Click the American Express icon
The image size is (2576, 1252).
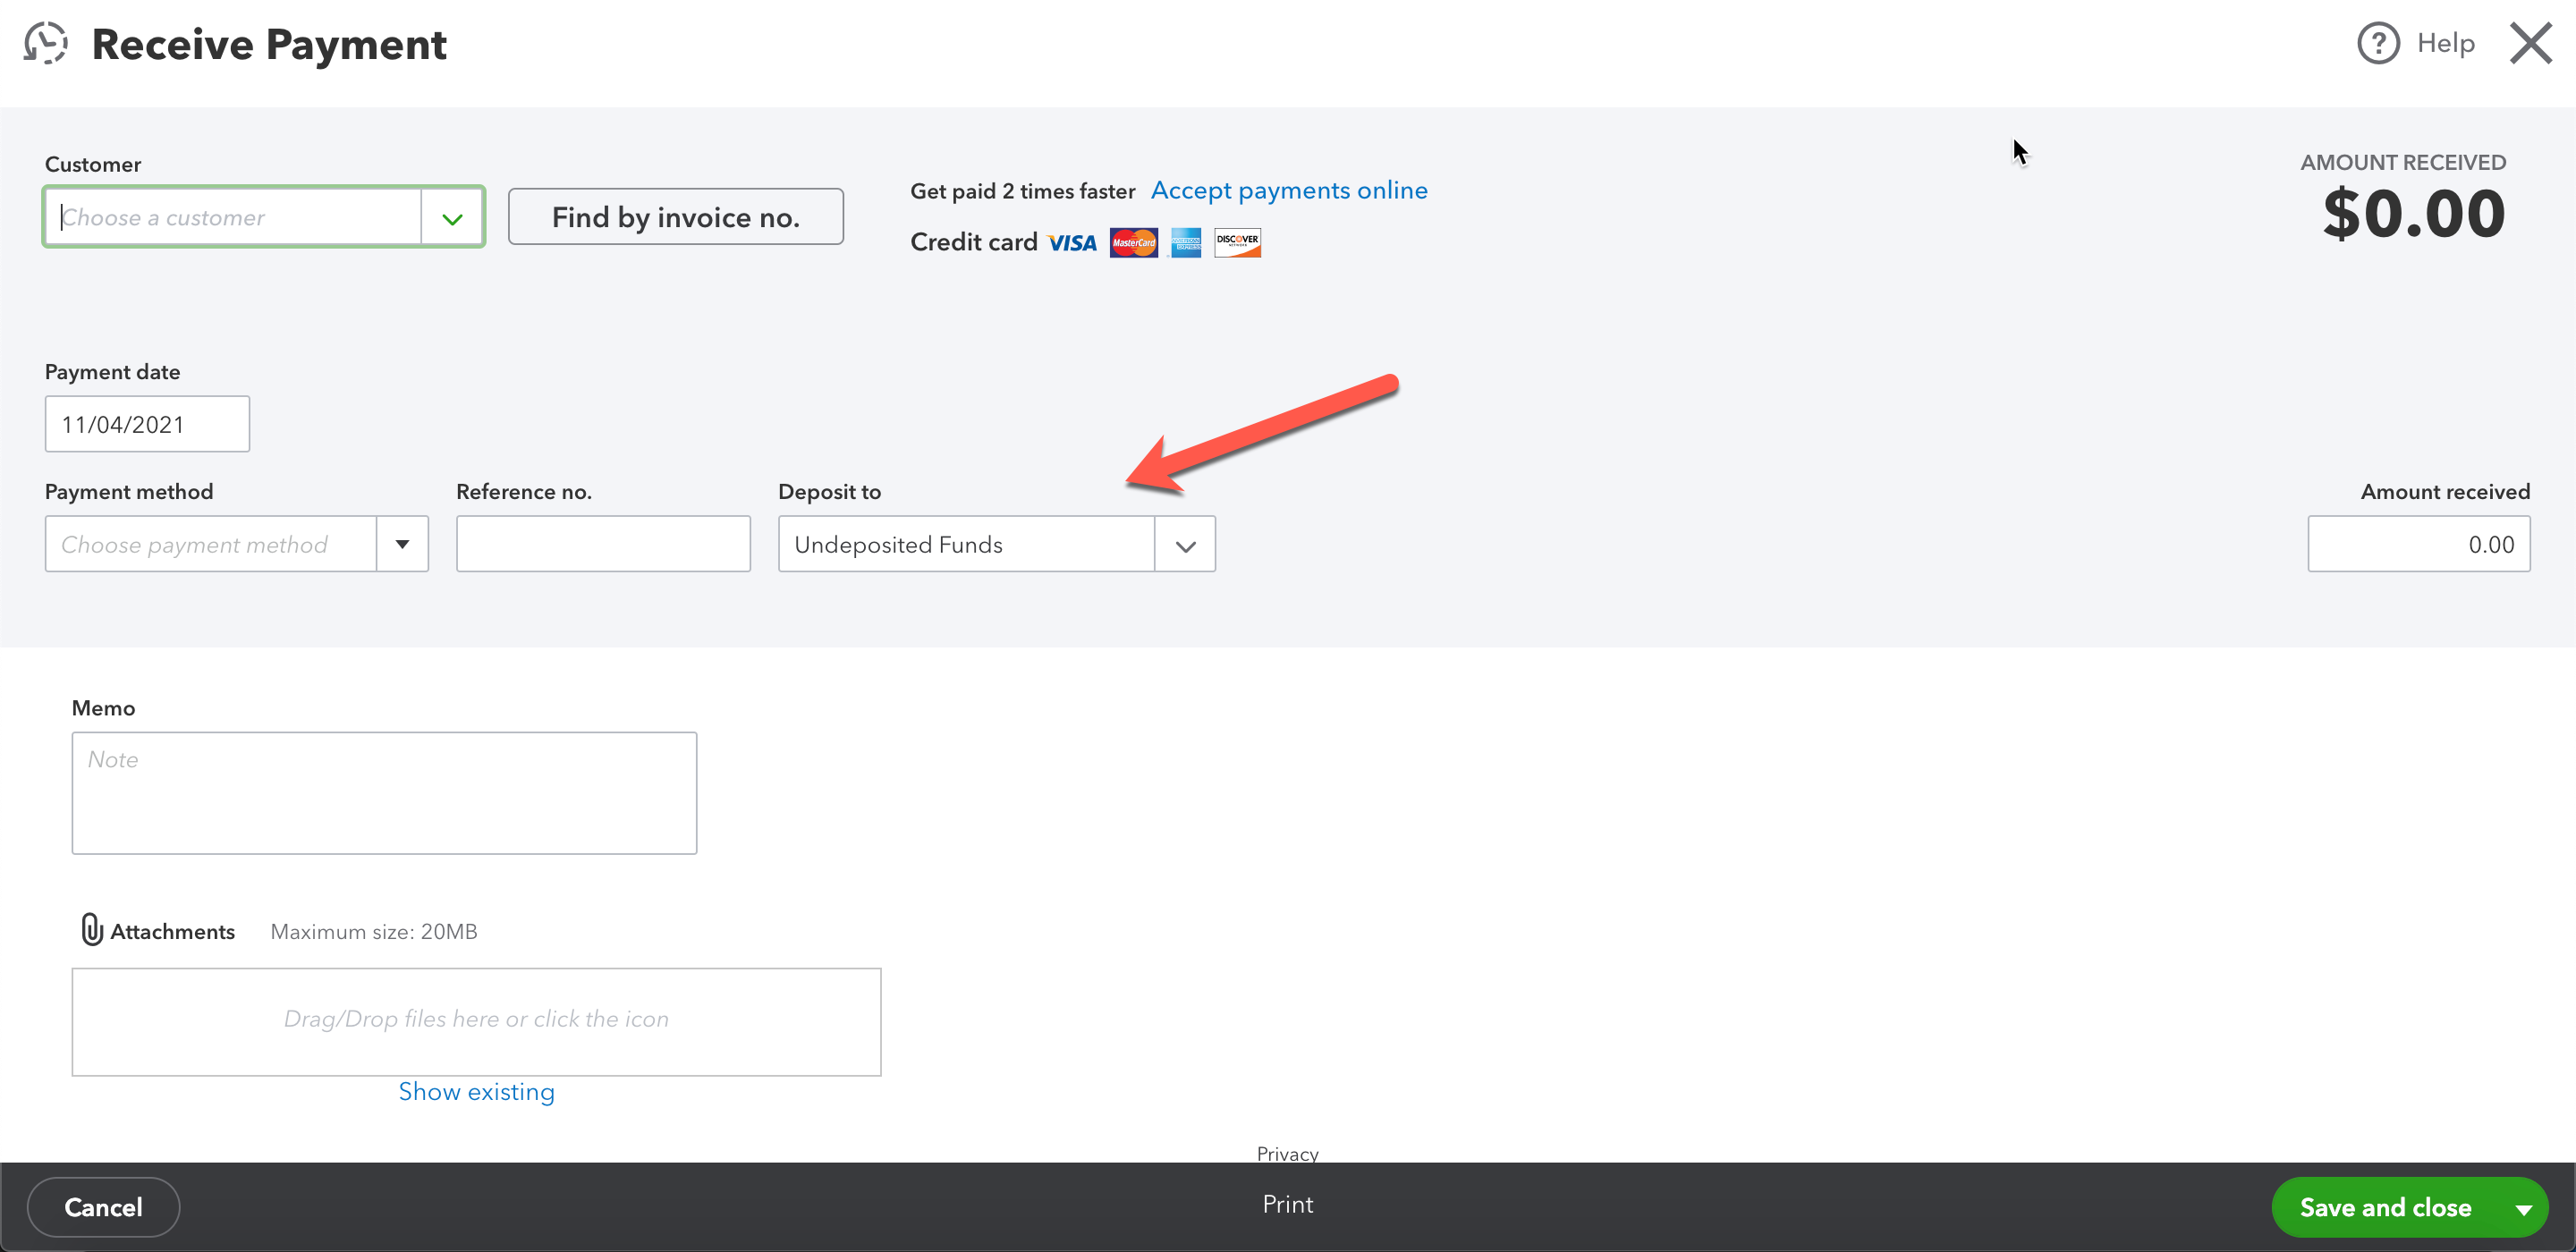1185,242
